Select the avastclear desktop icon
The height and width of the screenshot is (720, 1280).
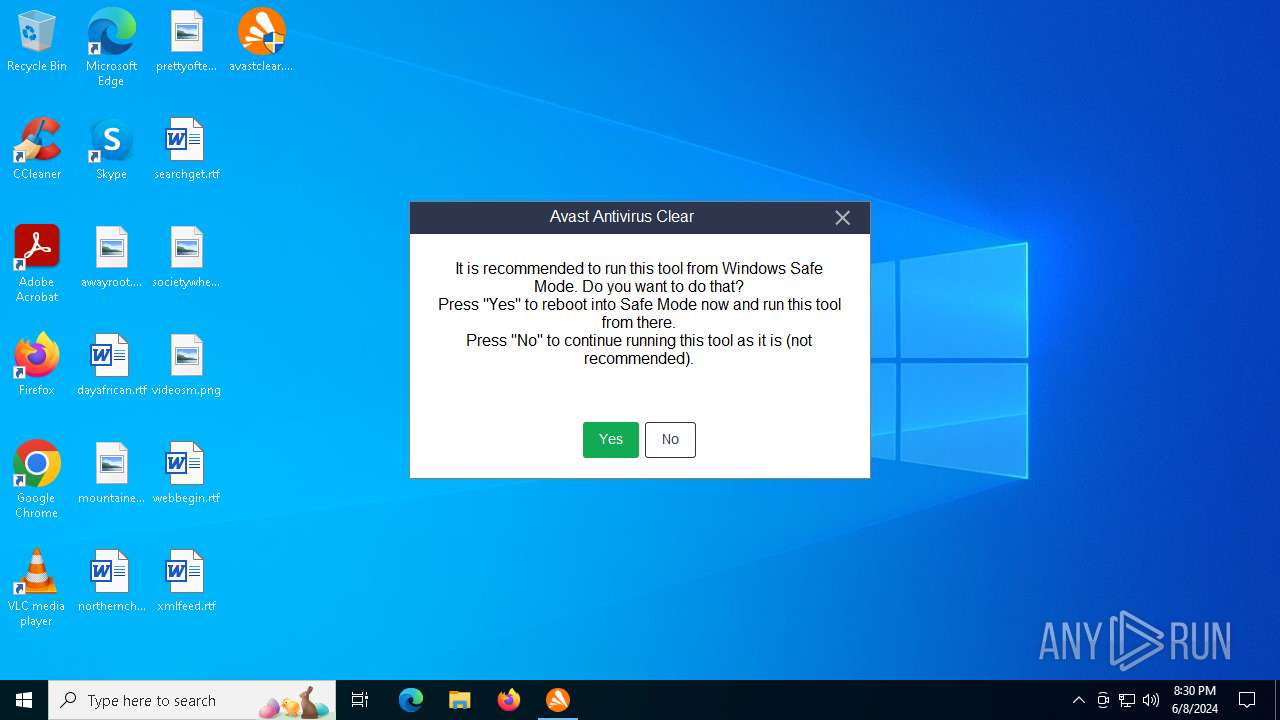coord(261,41)
